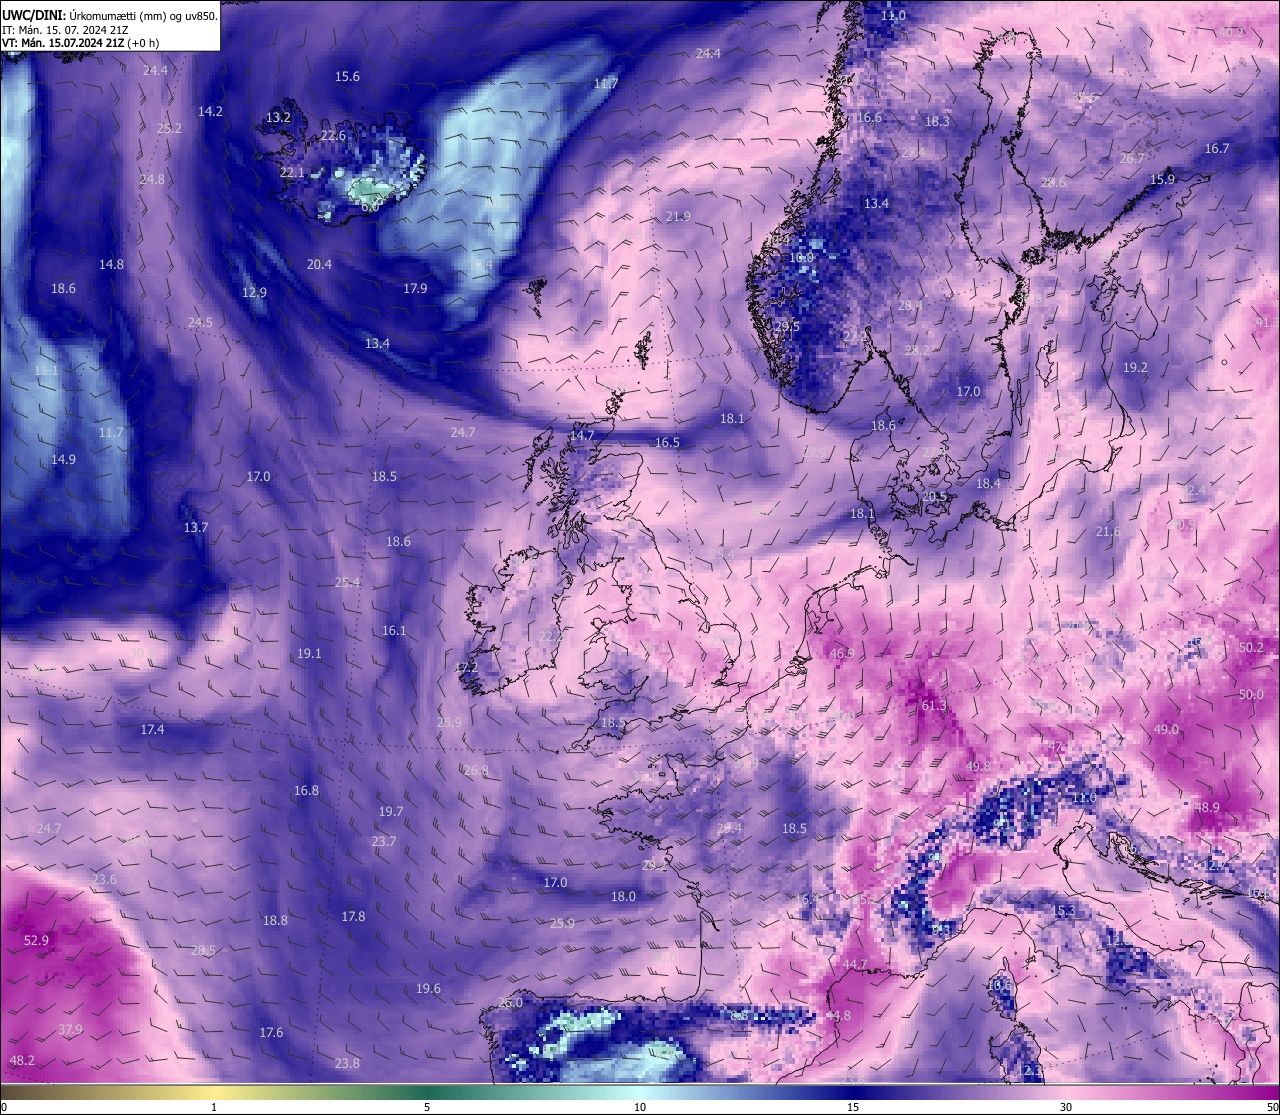
Task: Click the 14.9 value on the map
Action: click(63, 460)
